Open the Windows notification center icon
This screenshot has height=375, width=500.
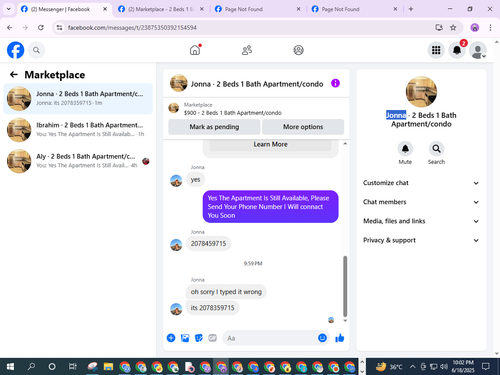pyautogui.click(x=486, y=367)
